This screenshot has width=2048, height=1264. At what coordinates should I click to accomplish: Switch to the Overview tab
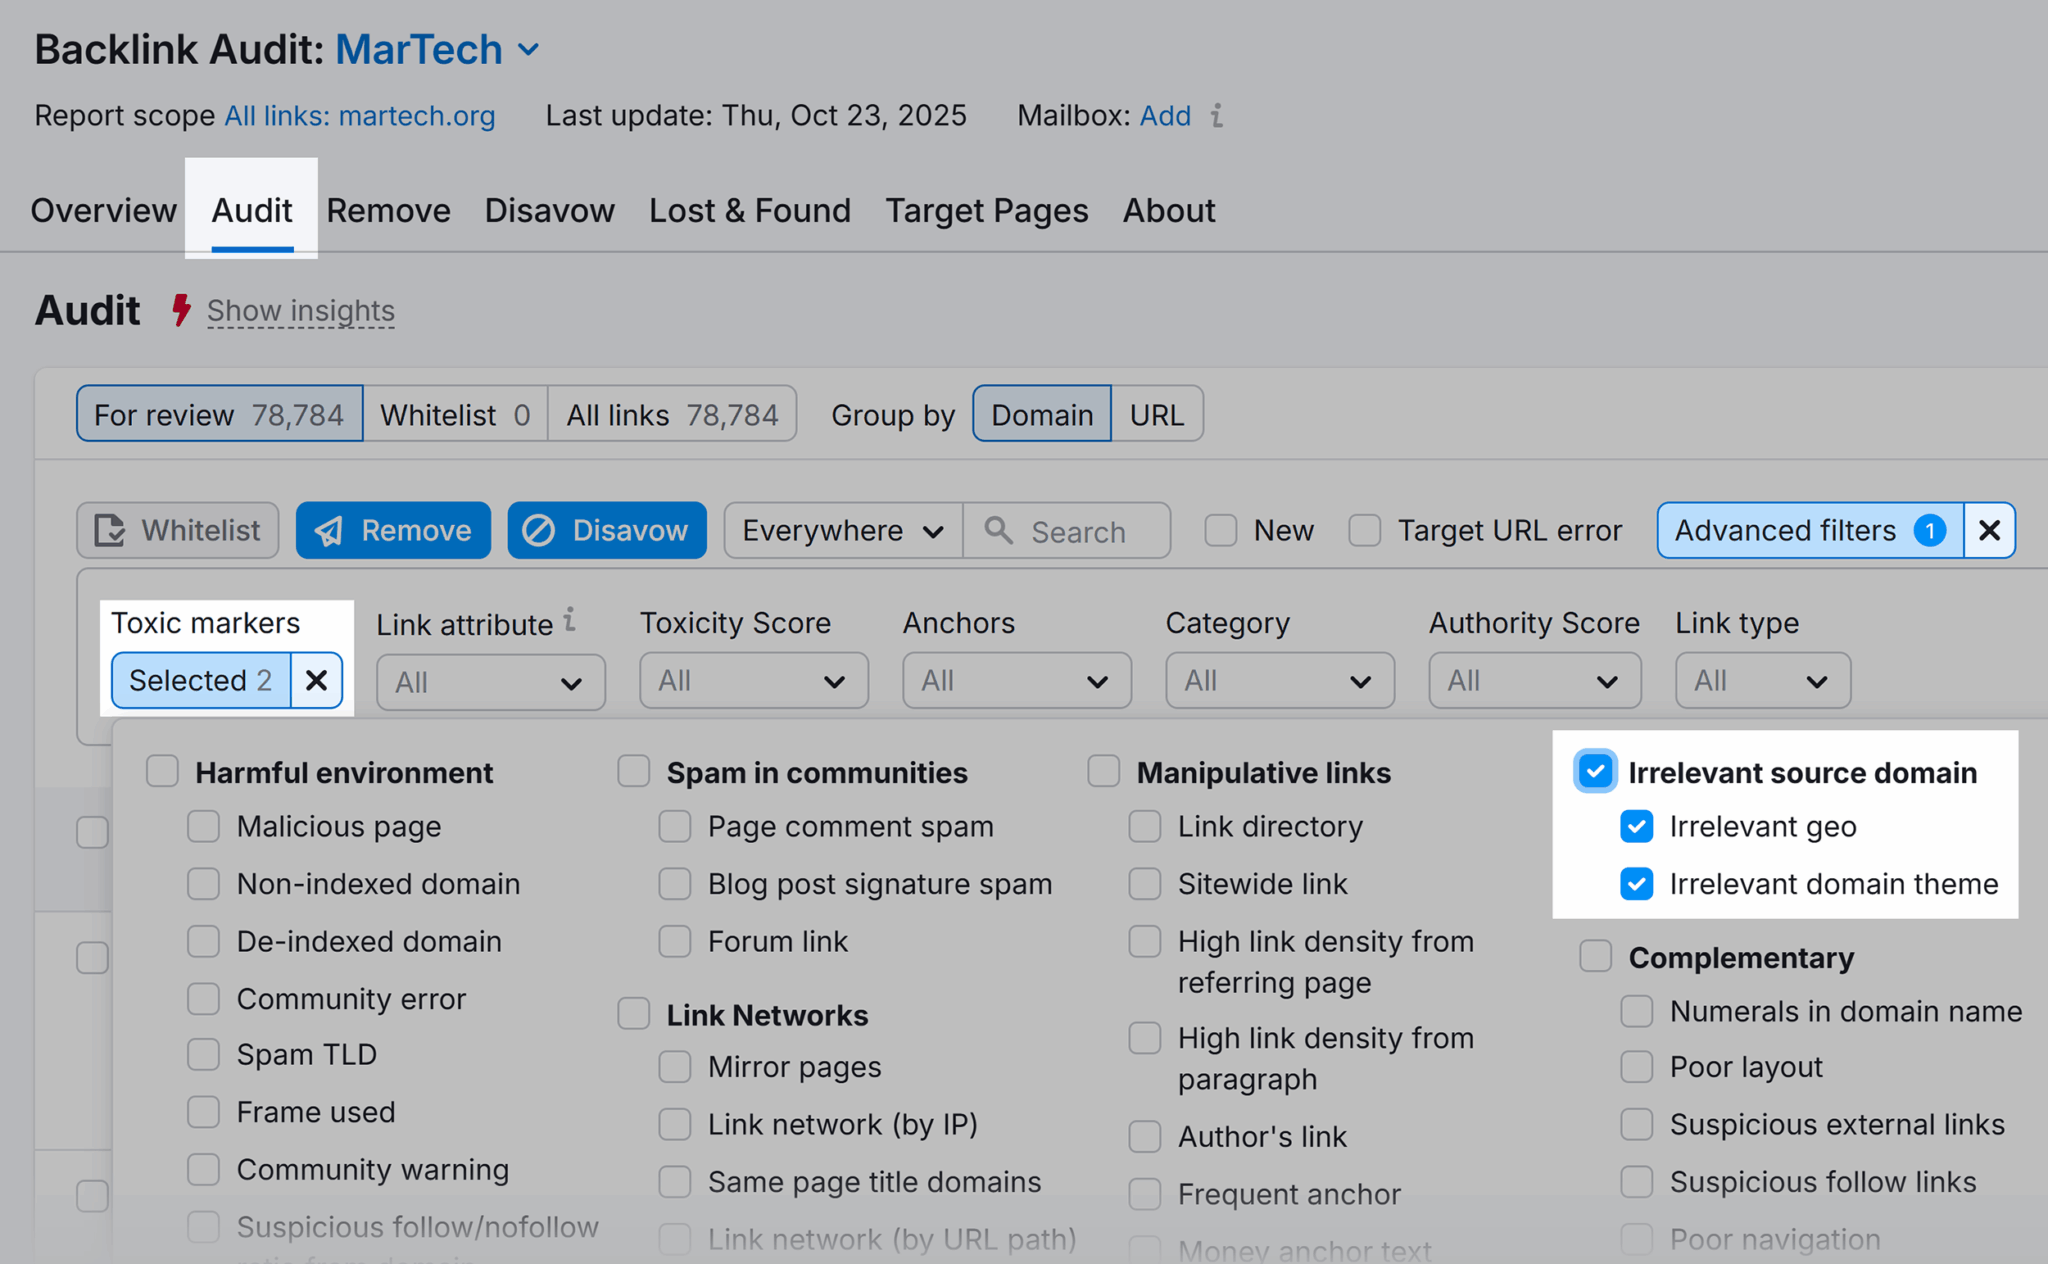[103, 211]
